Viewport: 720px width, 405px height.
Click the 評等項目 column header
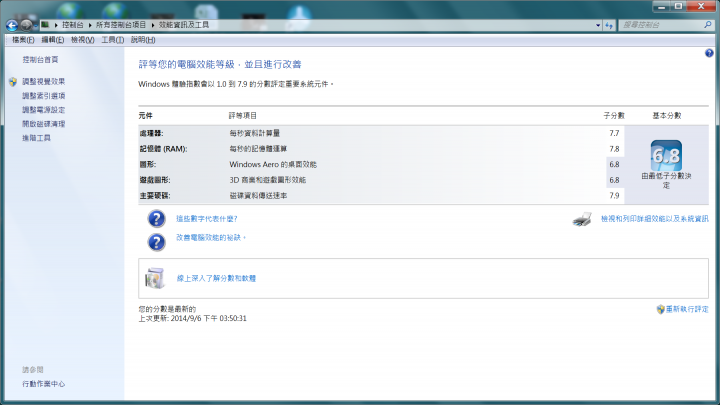pos(243,116)
